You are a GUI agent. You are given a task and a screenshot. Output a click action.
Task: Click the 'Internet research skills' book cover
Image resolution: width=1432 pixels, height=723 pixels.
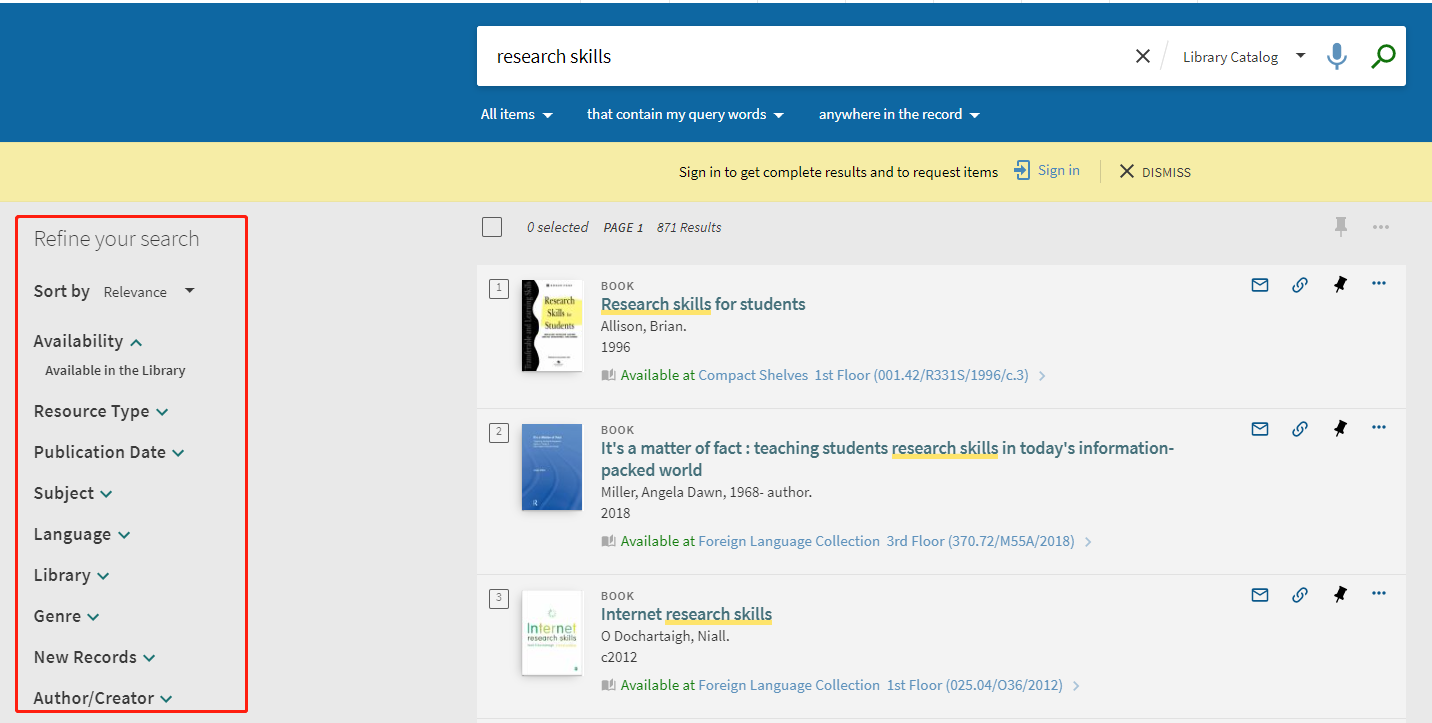click(552, 633)
